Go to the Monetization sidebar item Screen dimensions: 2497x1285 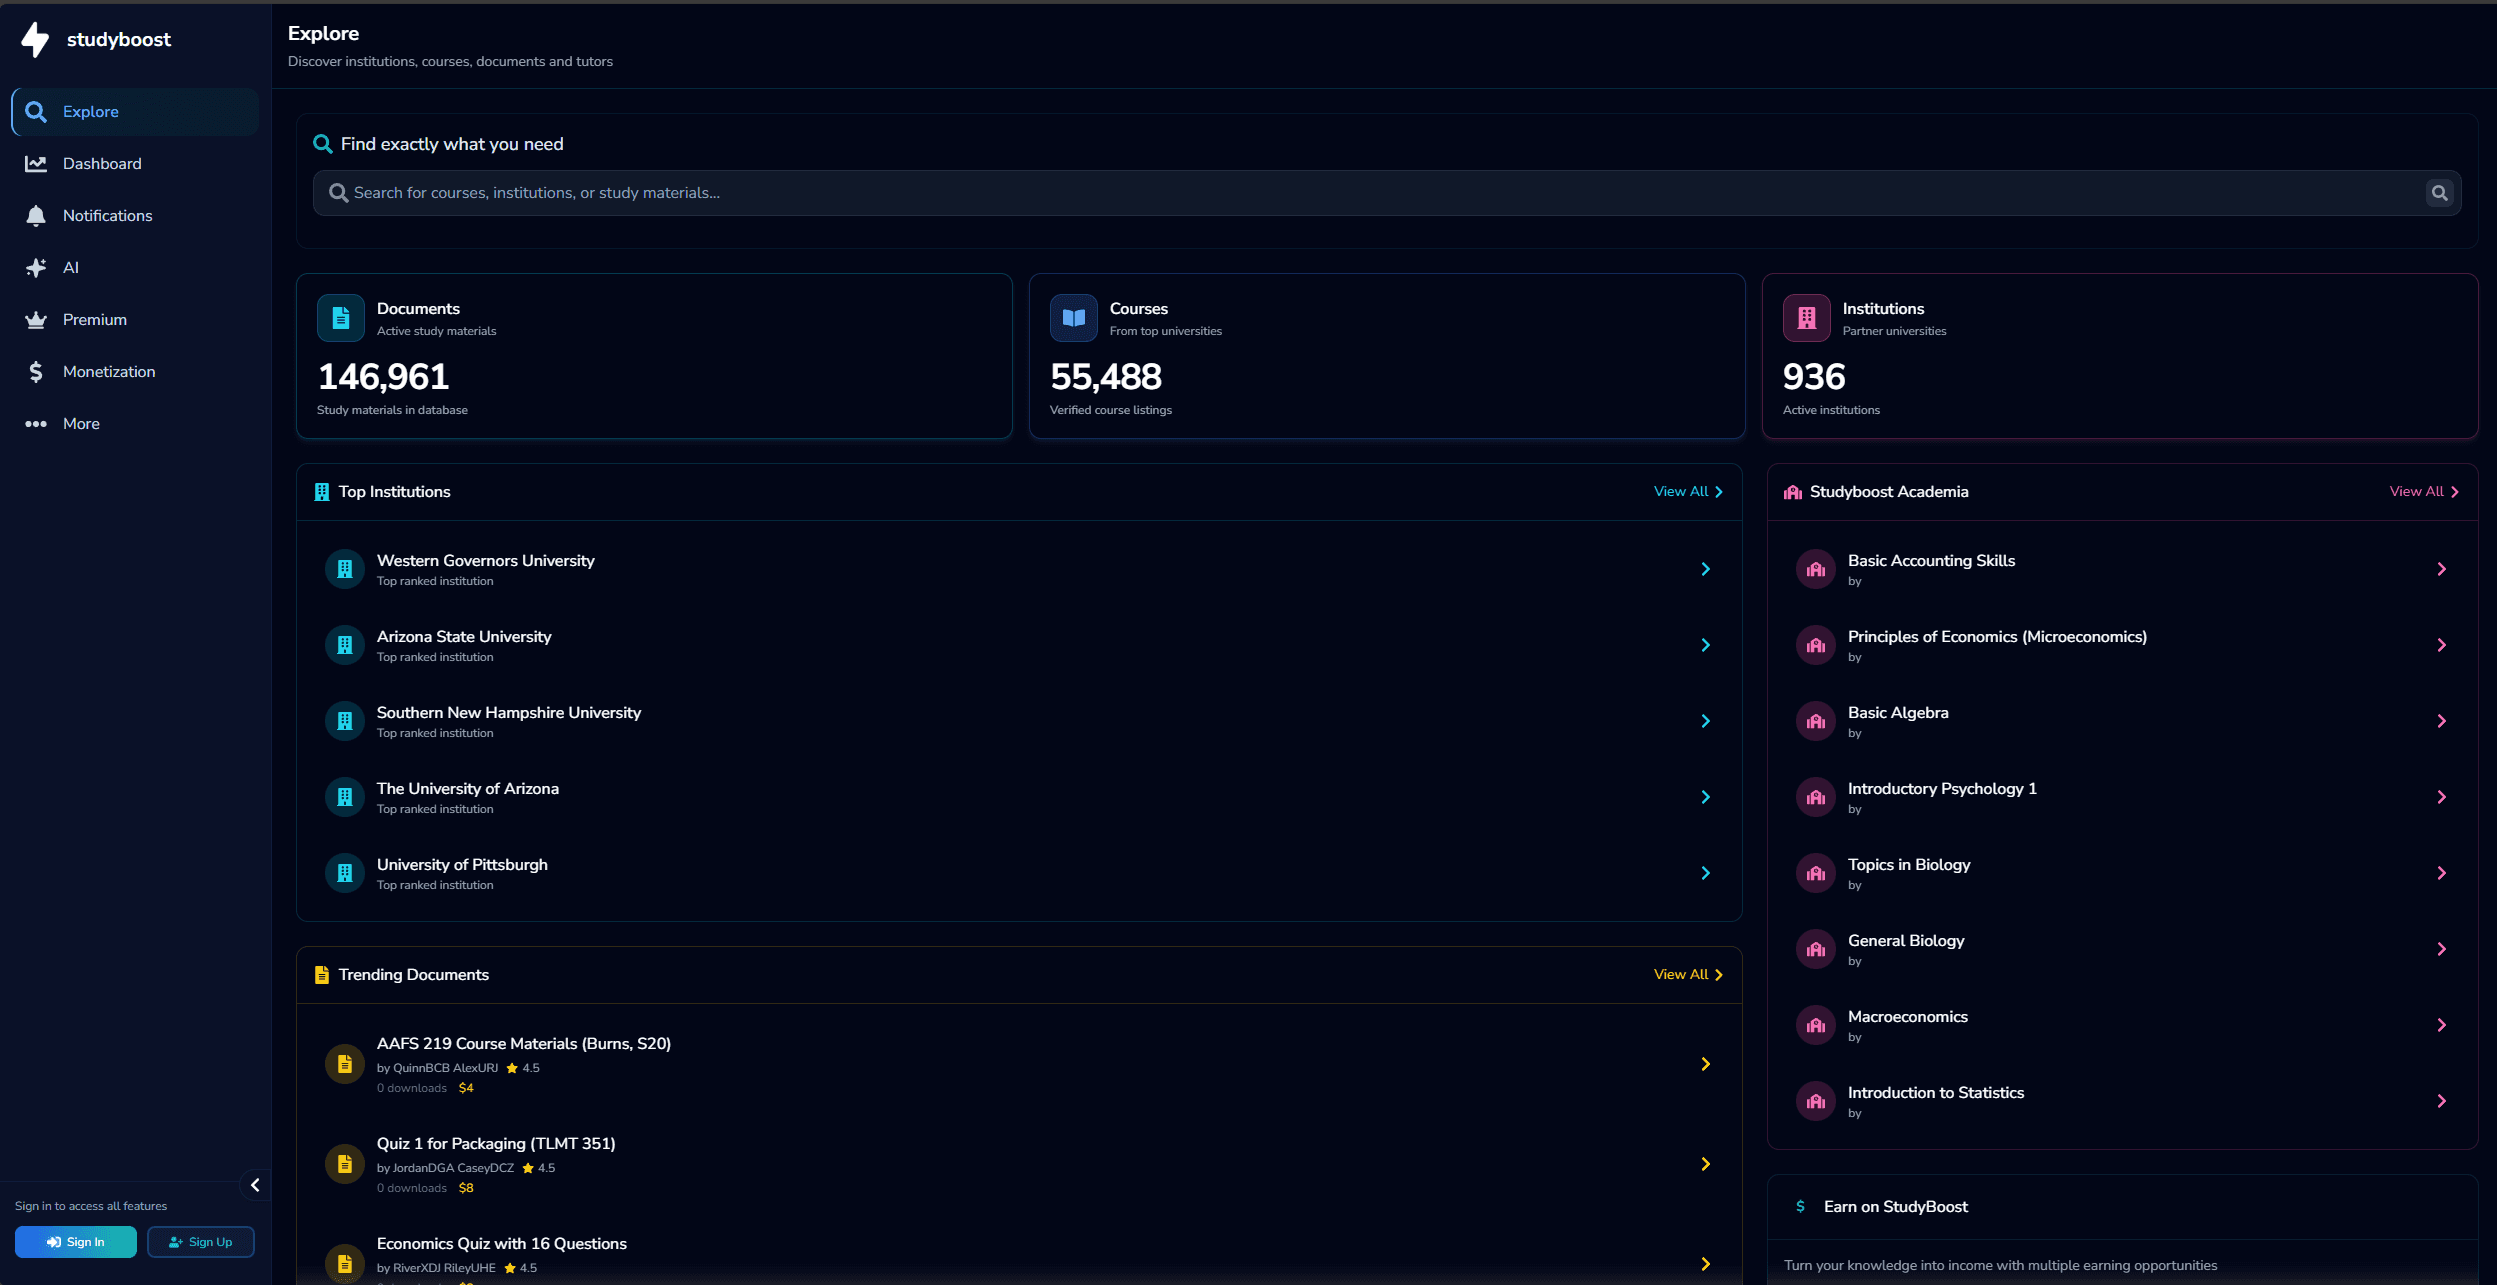(108, 372)
